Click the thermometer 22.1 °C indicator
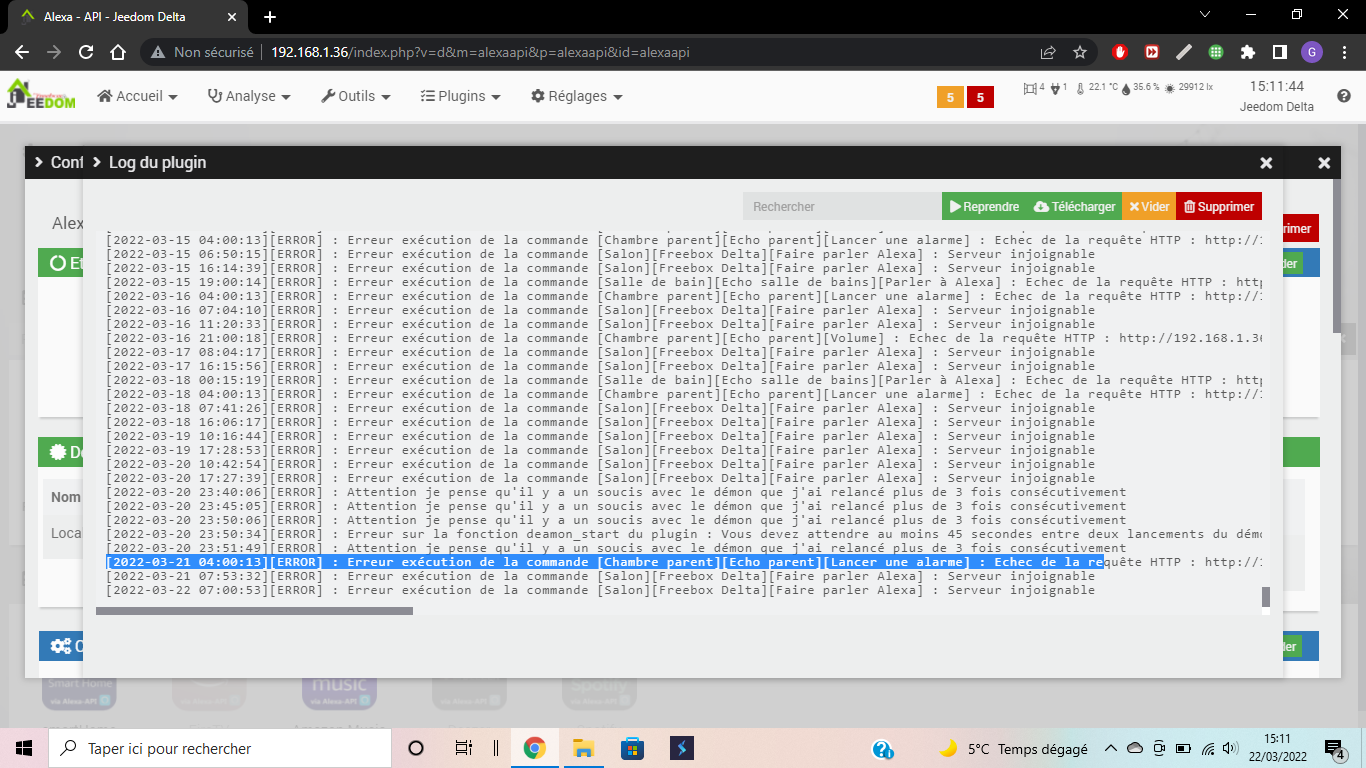Image resolution: width=1366 pixels, height=768 pixels. click(x=1096, y=88)
